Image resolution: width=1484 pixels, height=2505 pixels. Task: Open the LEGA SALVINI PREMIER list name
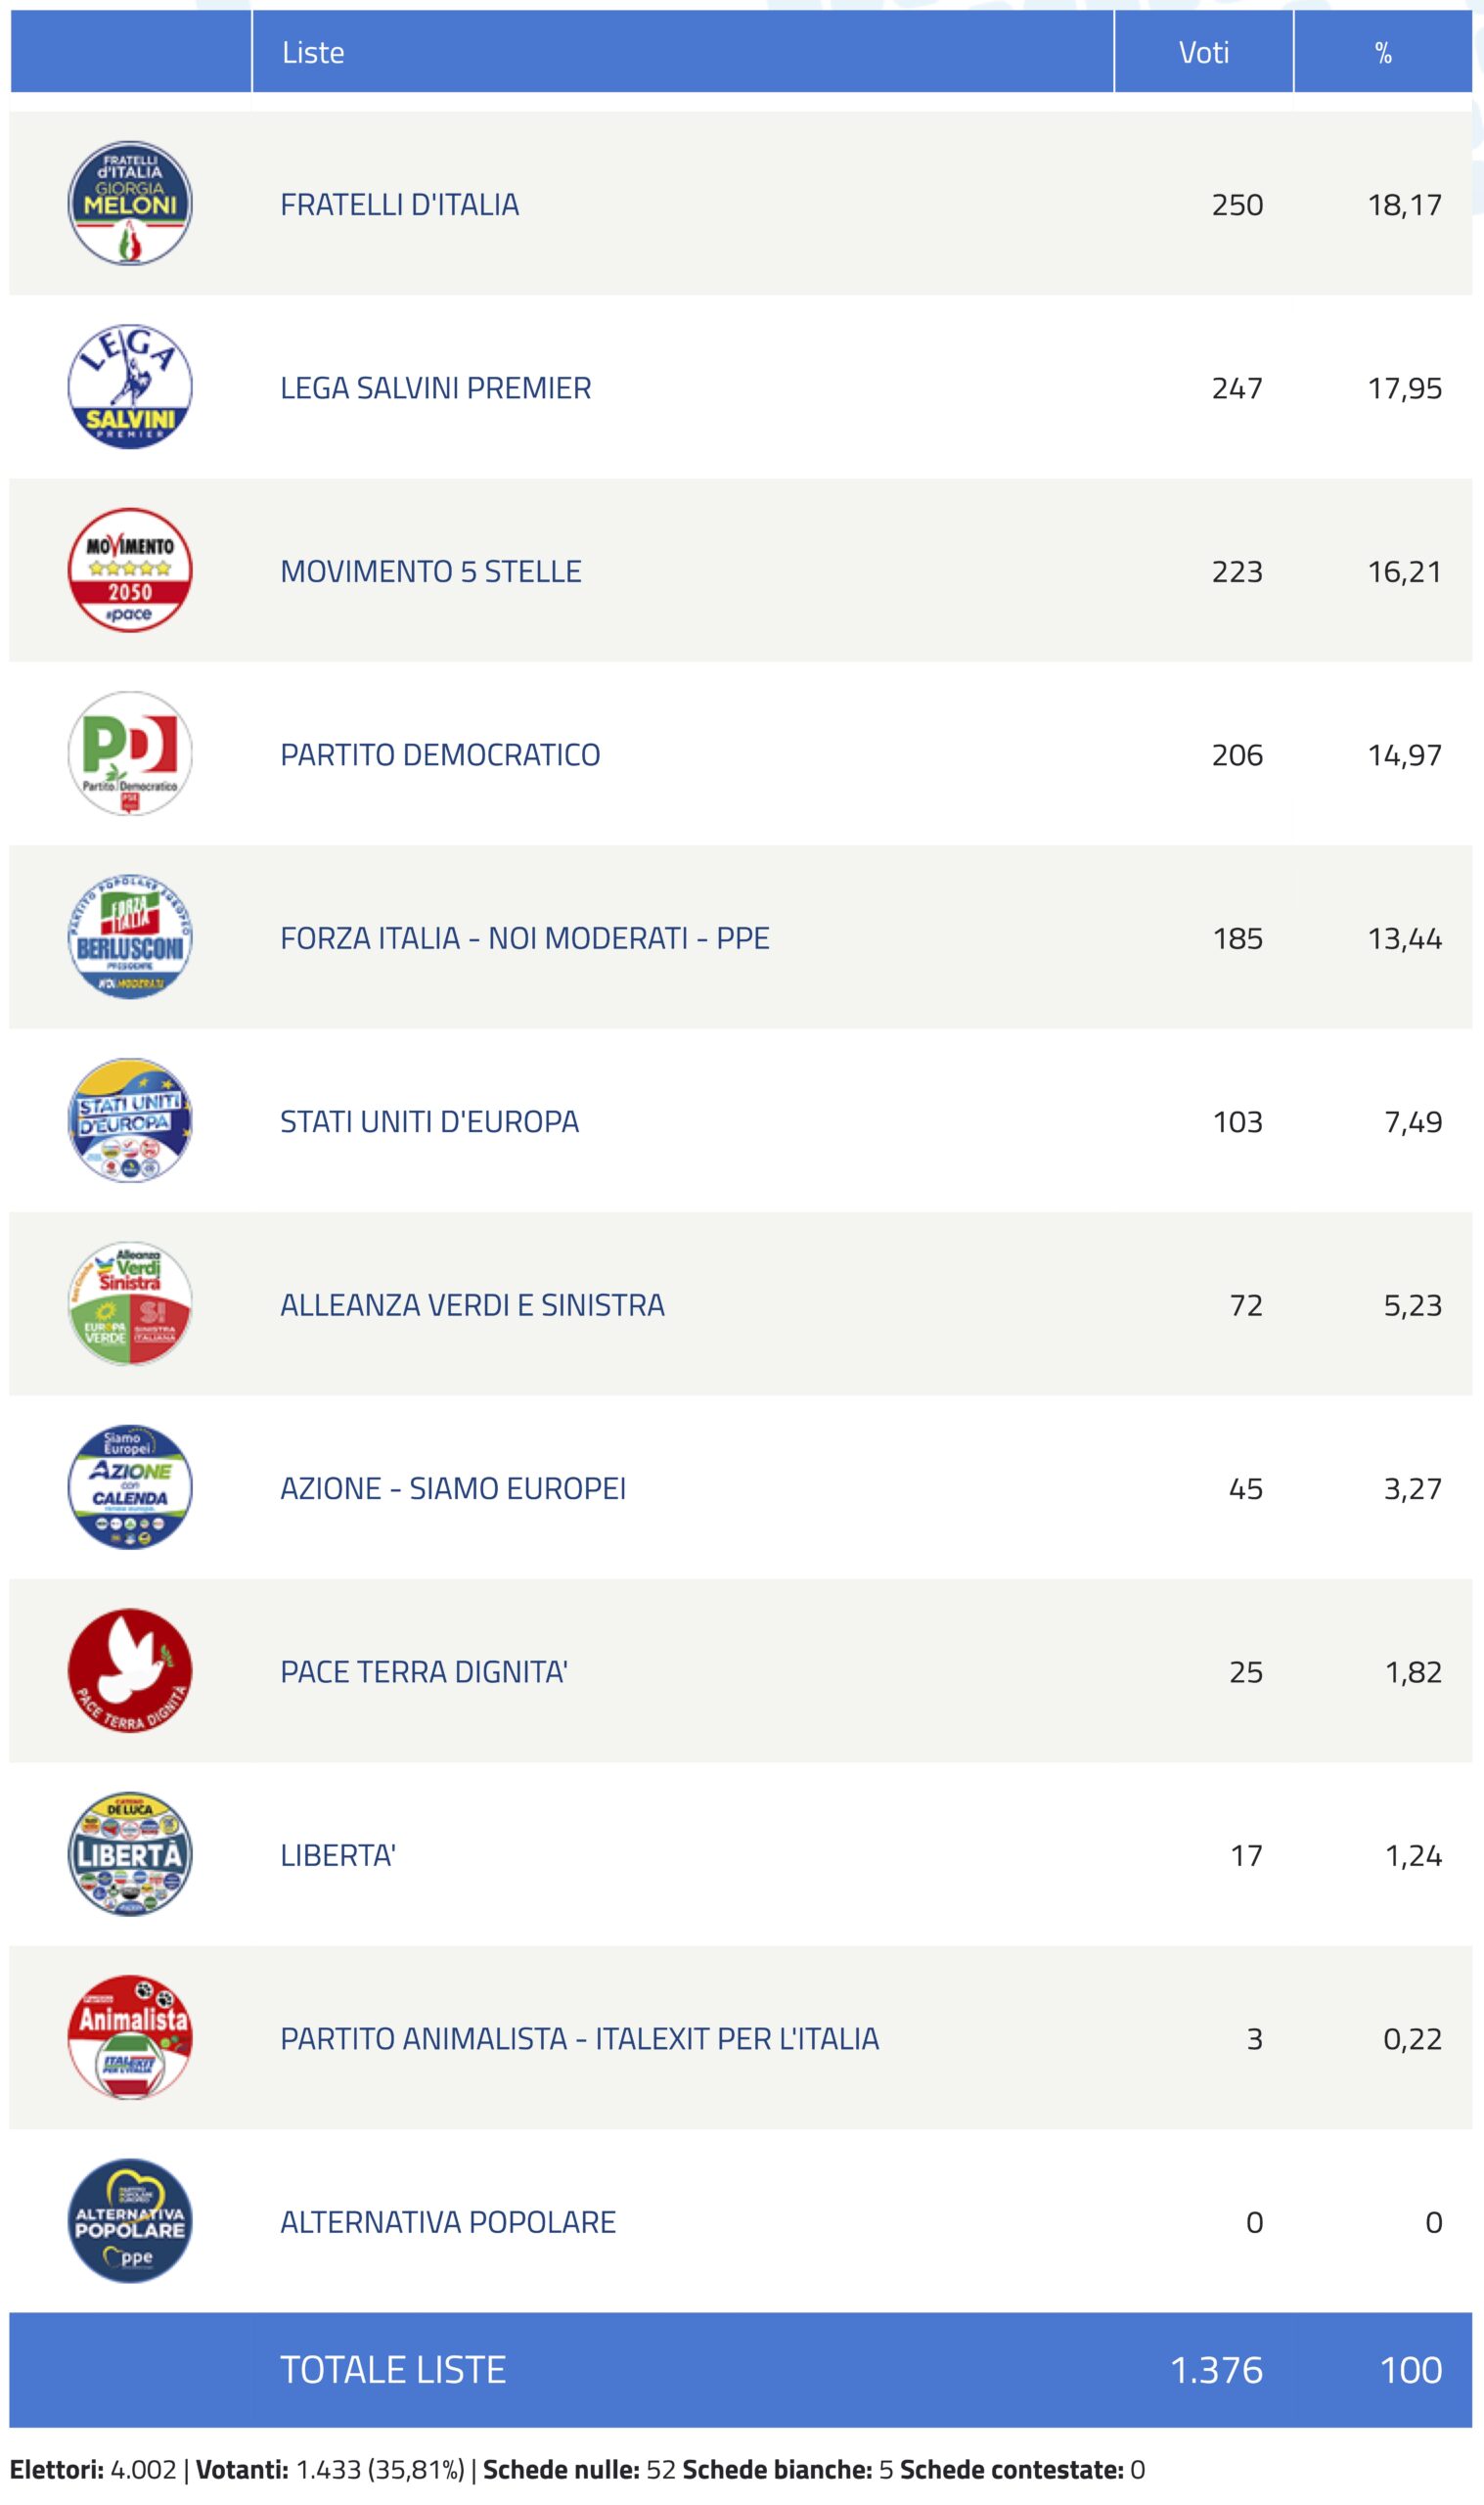(436, 388)
